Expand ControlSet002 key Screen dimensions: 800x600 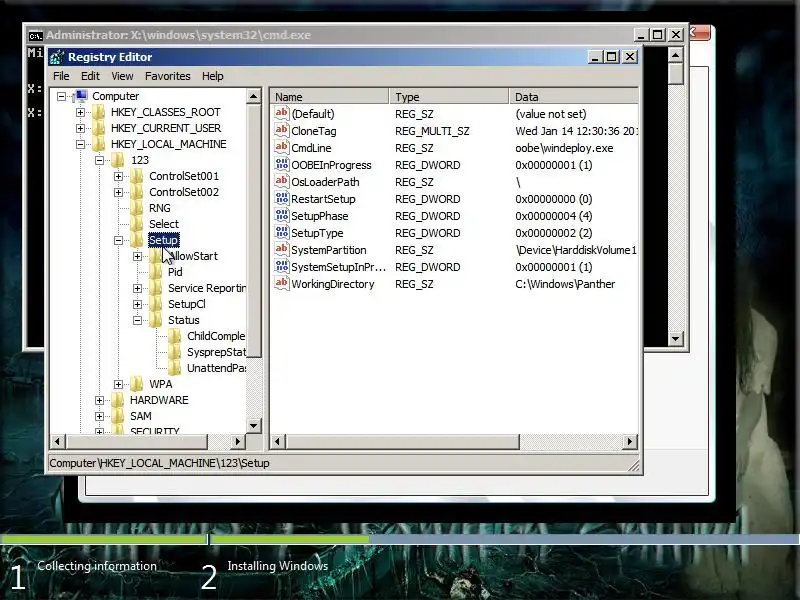pyautogui.click(x=118, y=192)
